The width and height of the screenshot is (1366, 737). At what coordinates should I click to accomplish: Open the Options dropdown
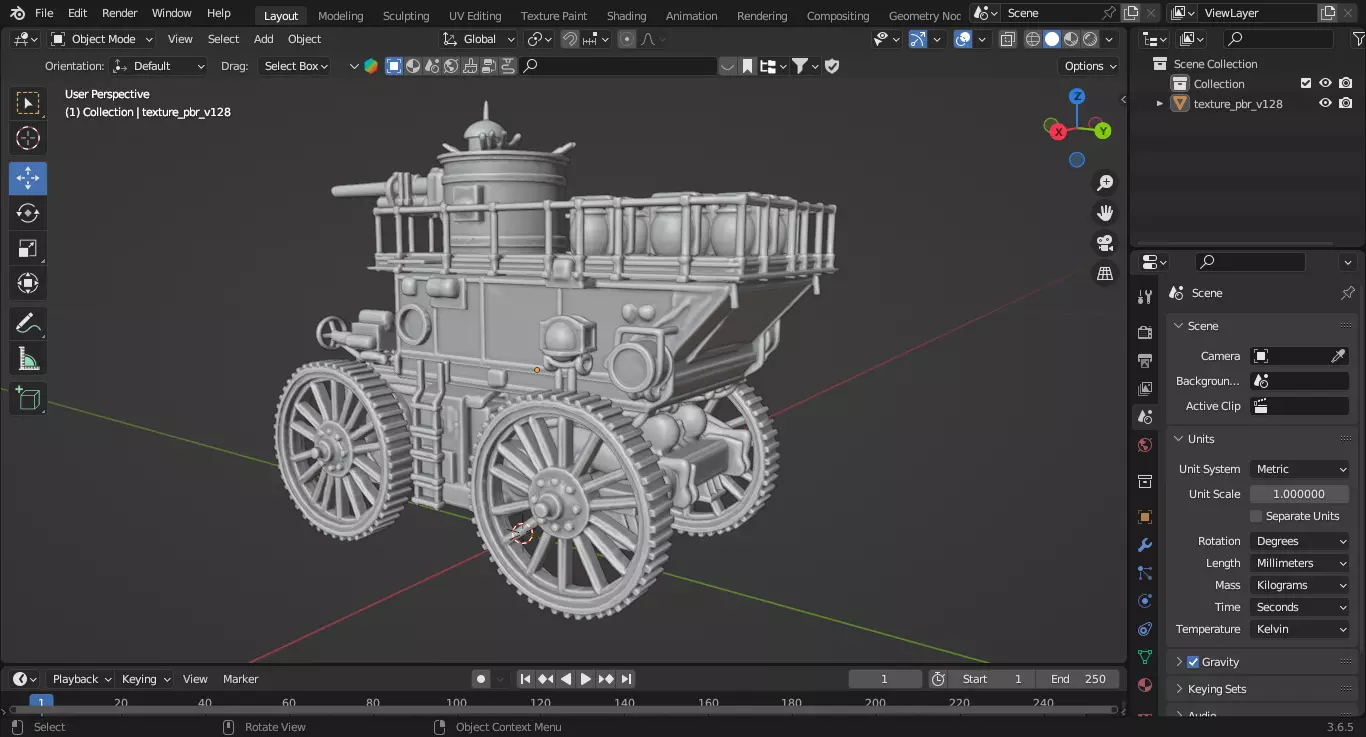click(x=1089, y=66)
